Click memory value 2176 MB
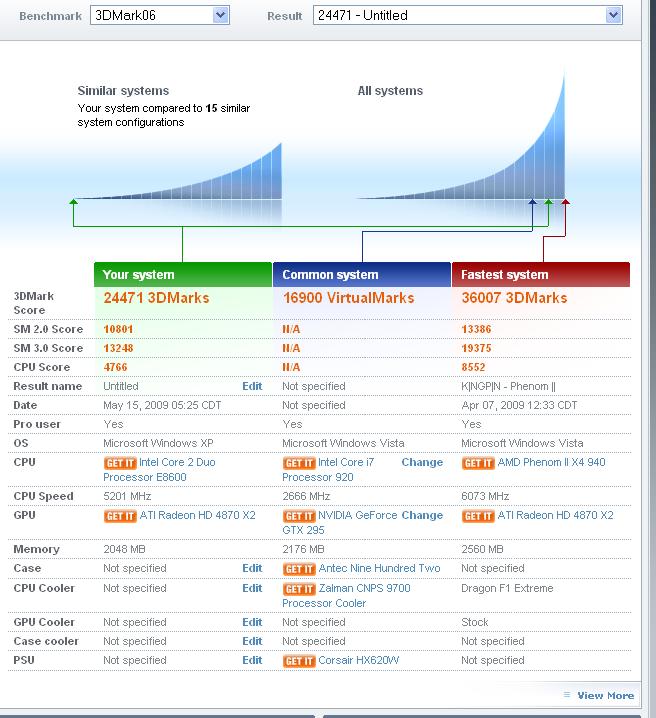The width and height of the screenshot is (656, 718). point(303,549)
